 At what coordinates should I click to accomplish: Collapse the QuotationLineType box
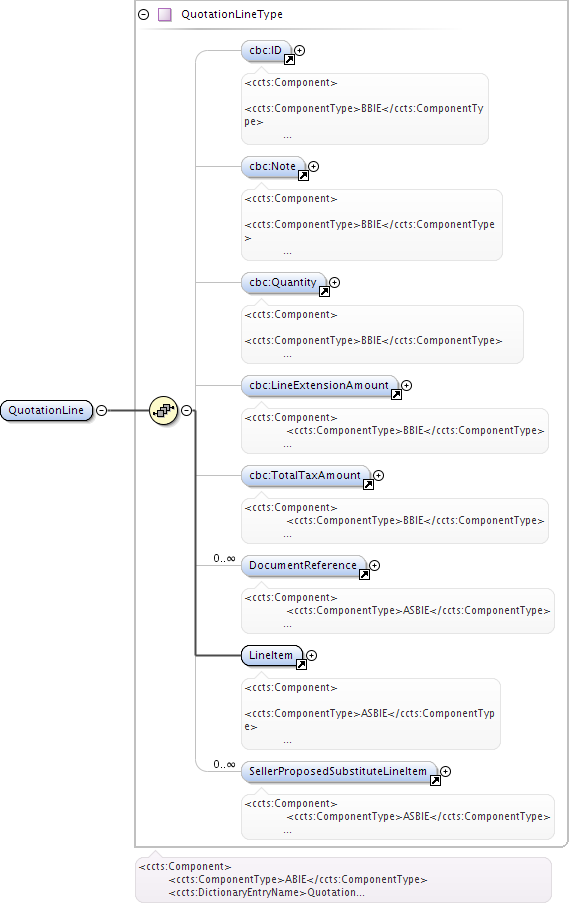pos(143,14)
